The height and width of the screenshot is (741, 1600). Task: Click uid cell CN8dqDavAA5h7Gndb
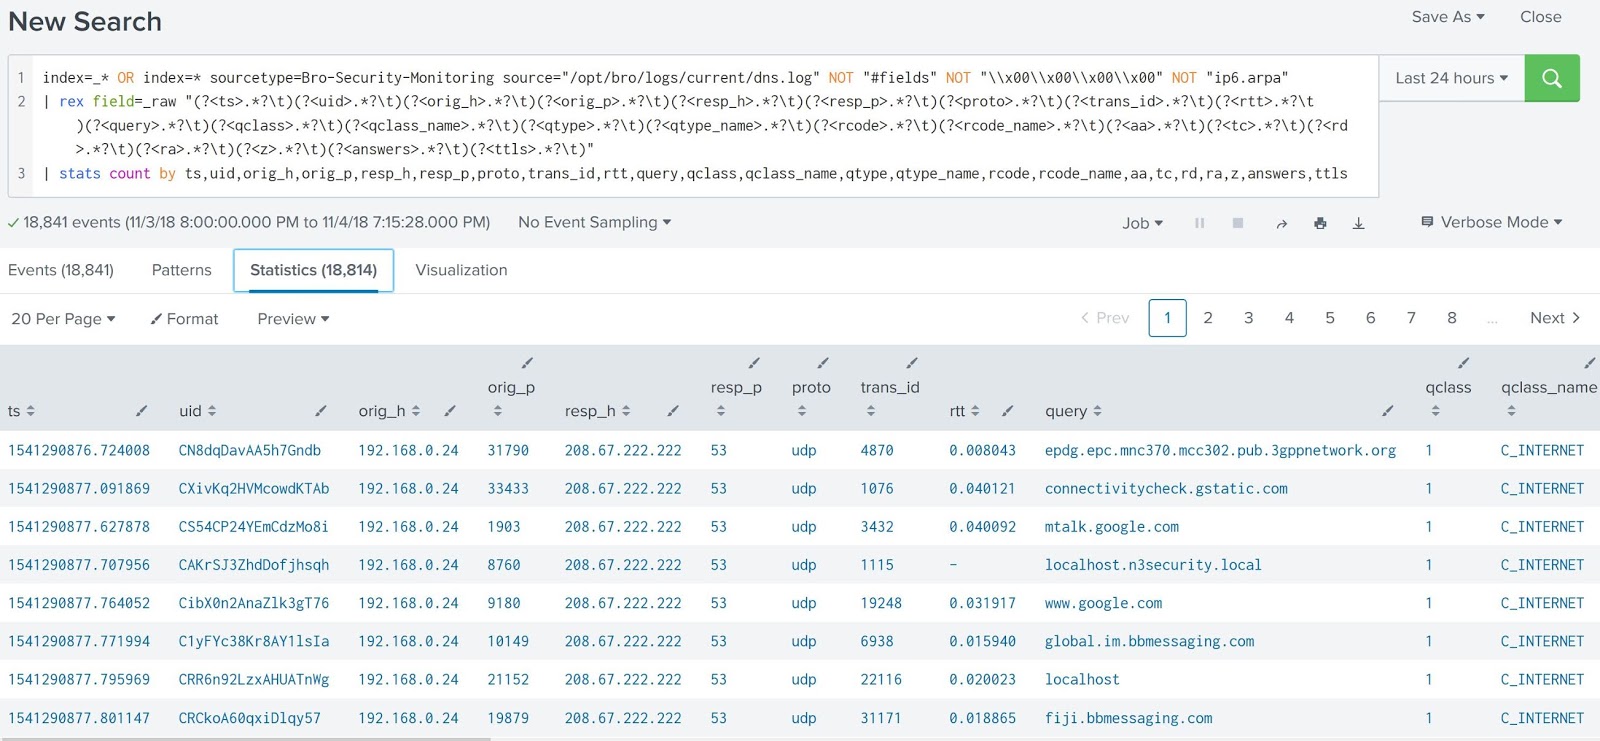(249, 451)
